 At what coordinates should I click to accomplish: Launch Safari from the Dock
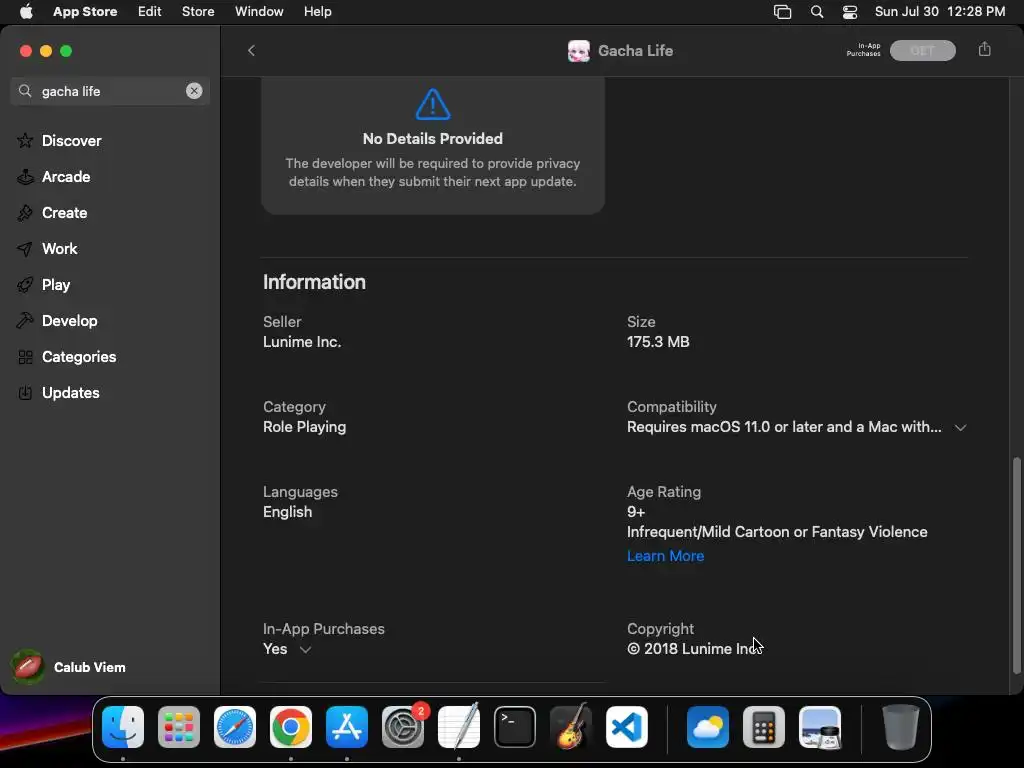[235, 727]
